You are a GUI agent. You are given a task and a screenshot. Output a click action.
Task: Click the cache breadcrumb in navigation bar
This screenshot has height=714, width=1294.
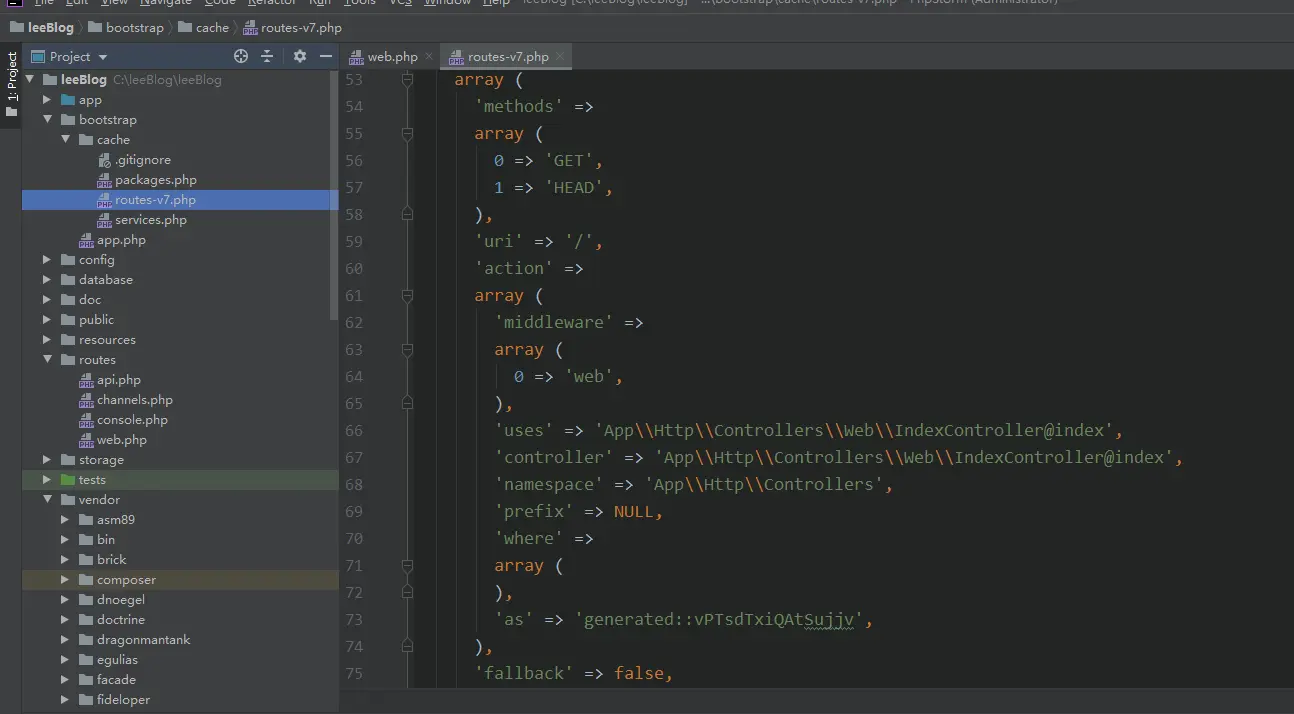pos(212,28)
